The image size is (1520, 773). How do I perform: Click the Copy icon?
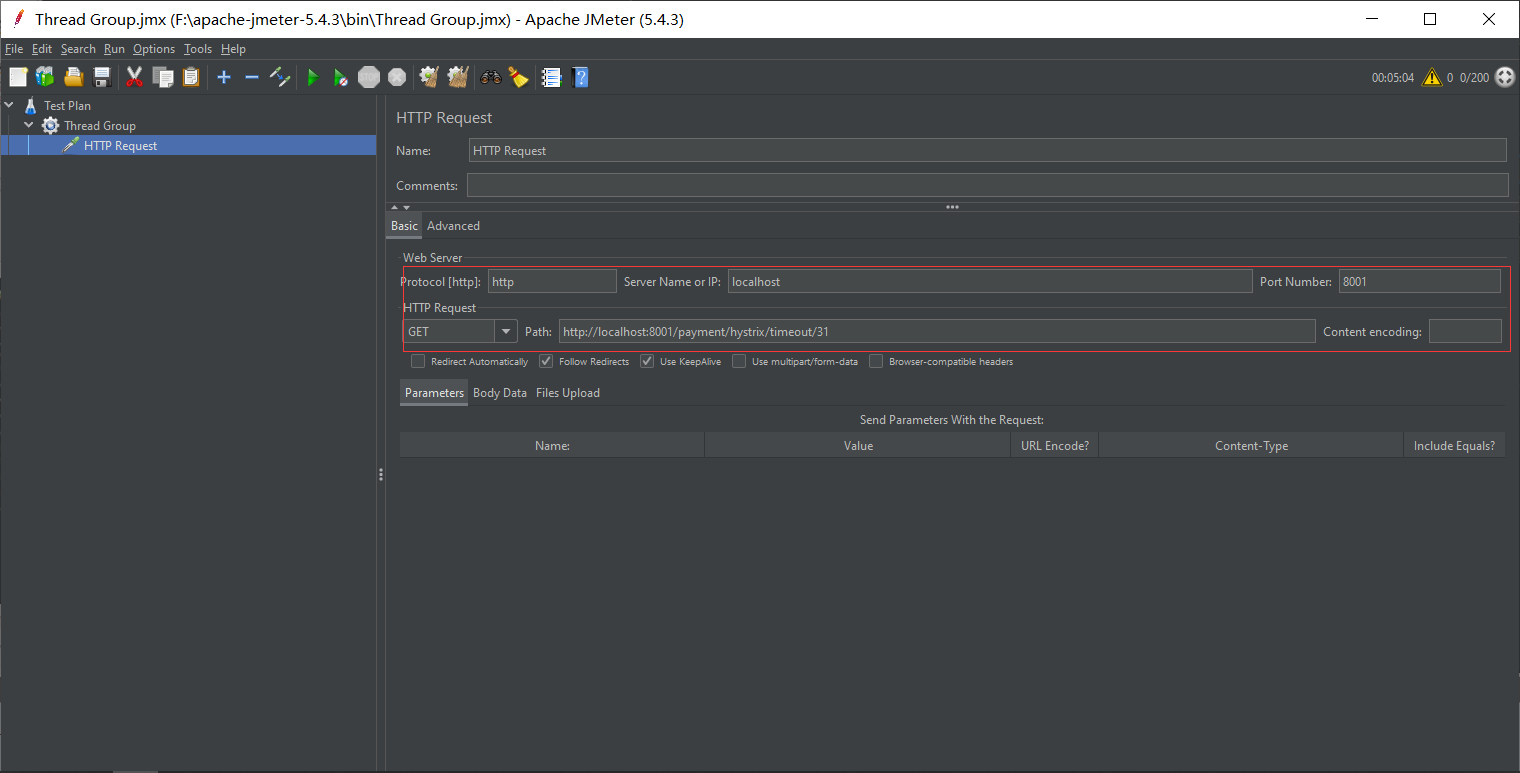coord(162,77)
